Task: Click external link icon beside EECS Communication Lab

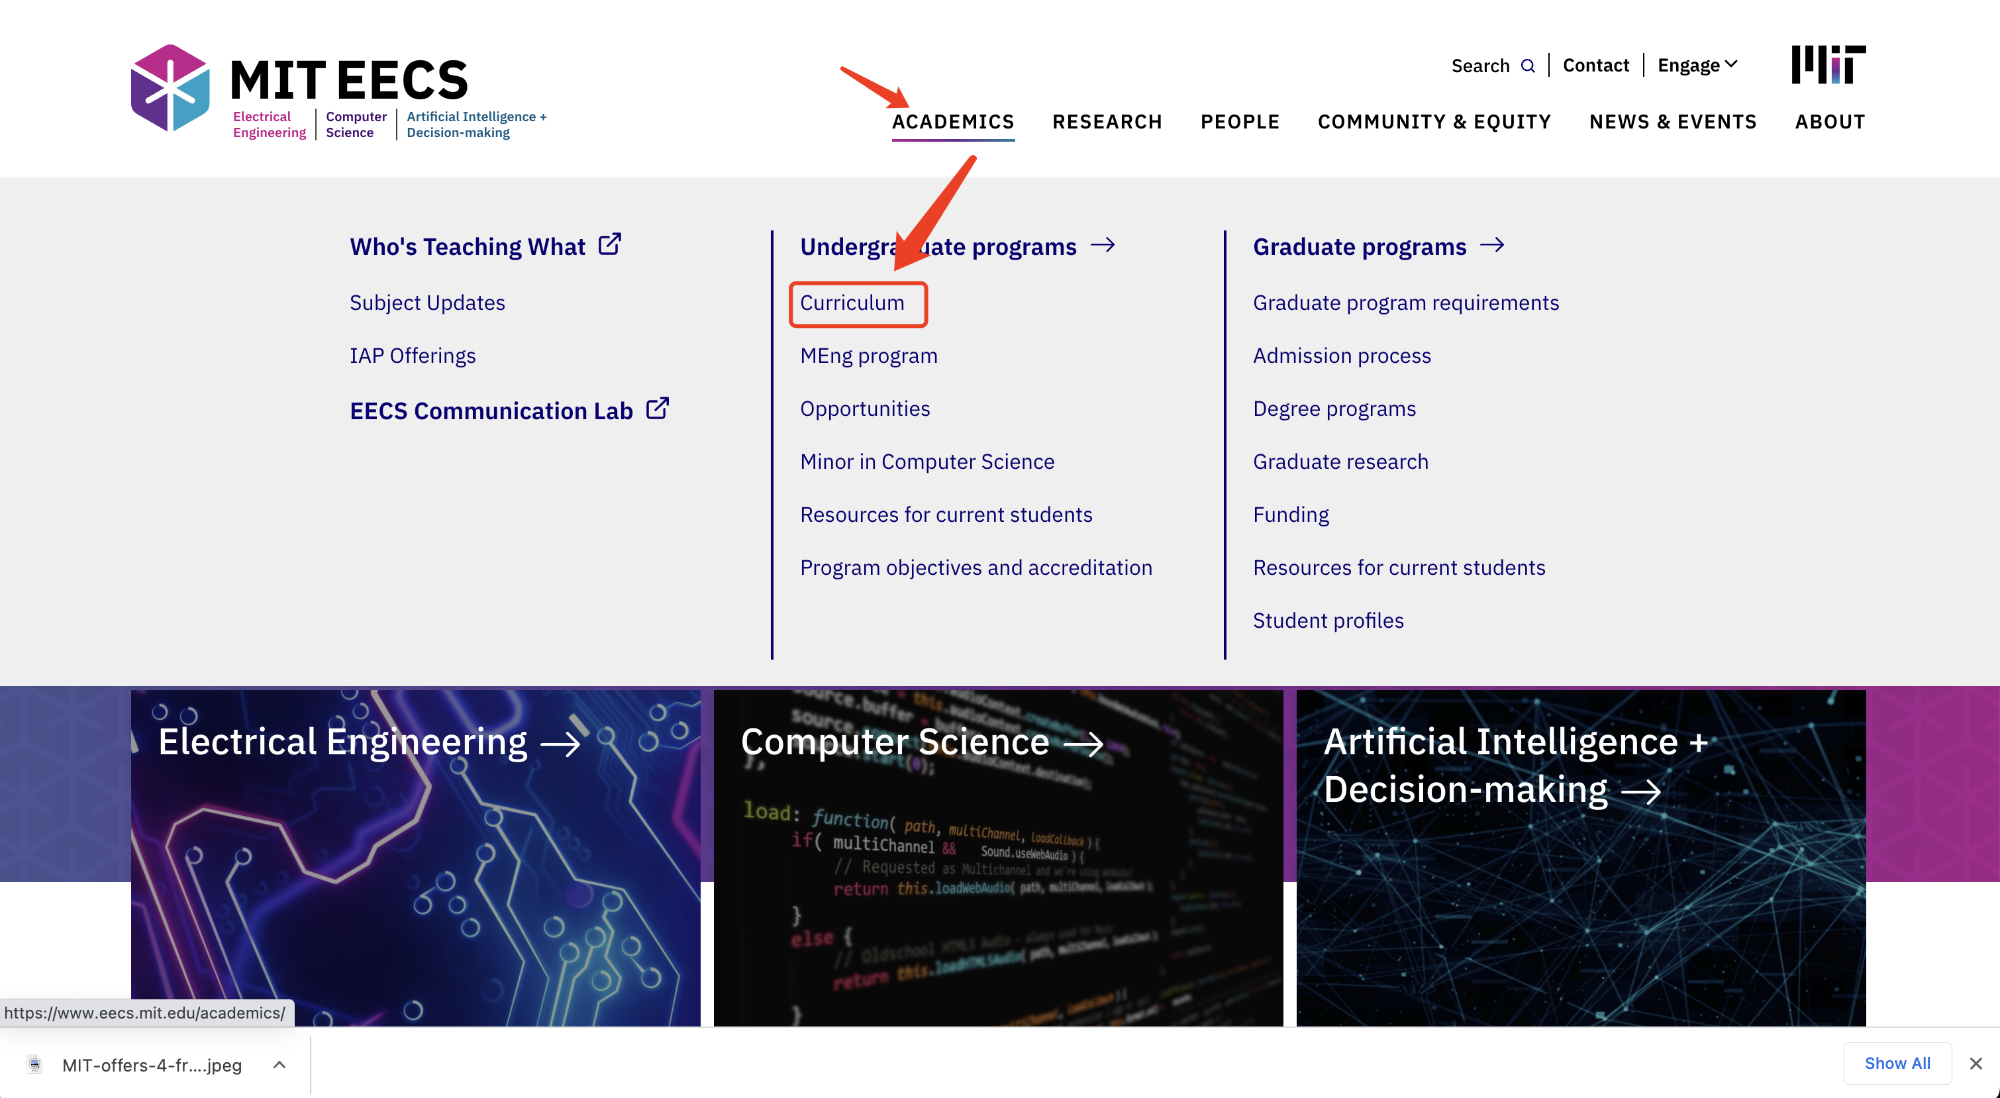Action: coord(658,408)
